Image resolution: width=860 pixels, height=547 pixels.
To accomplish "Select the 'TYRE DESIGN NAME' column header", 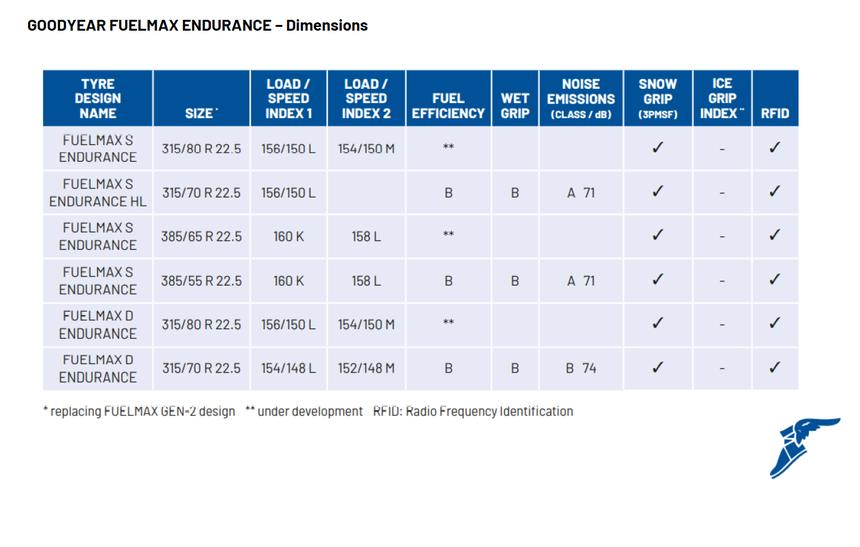I will point(98,98).
